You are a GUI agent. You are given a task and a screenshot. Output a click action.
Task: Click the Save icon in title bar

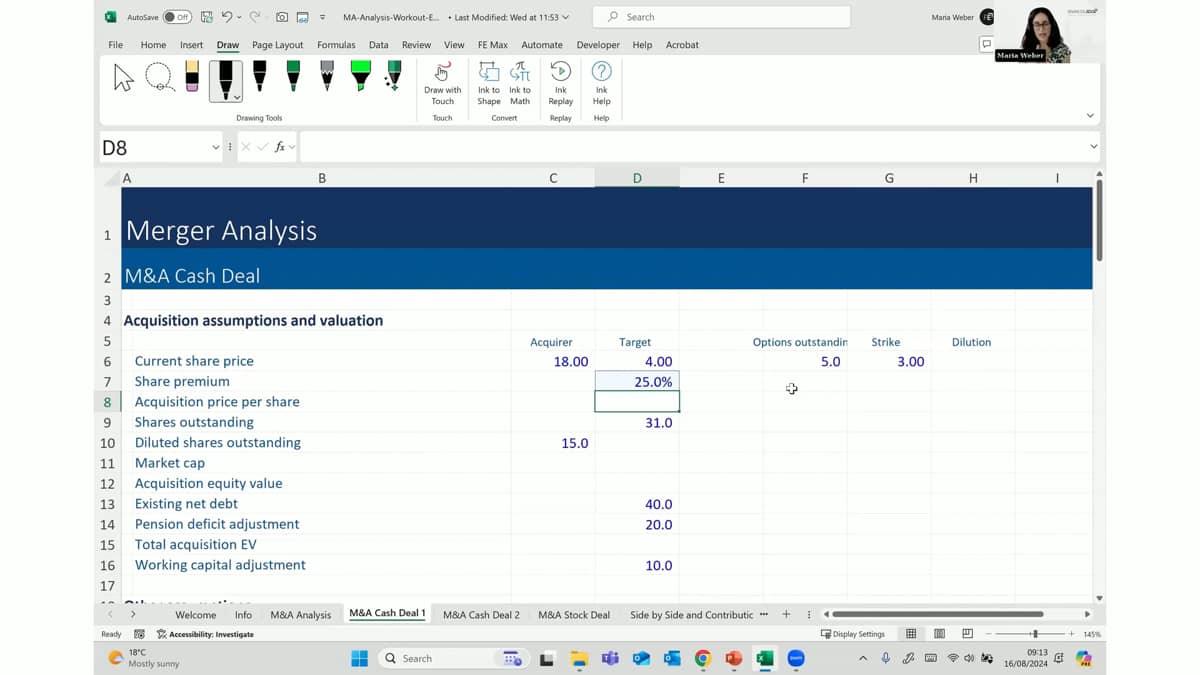[x=207, y=17]
